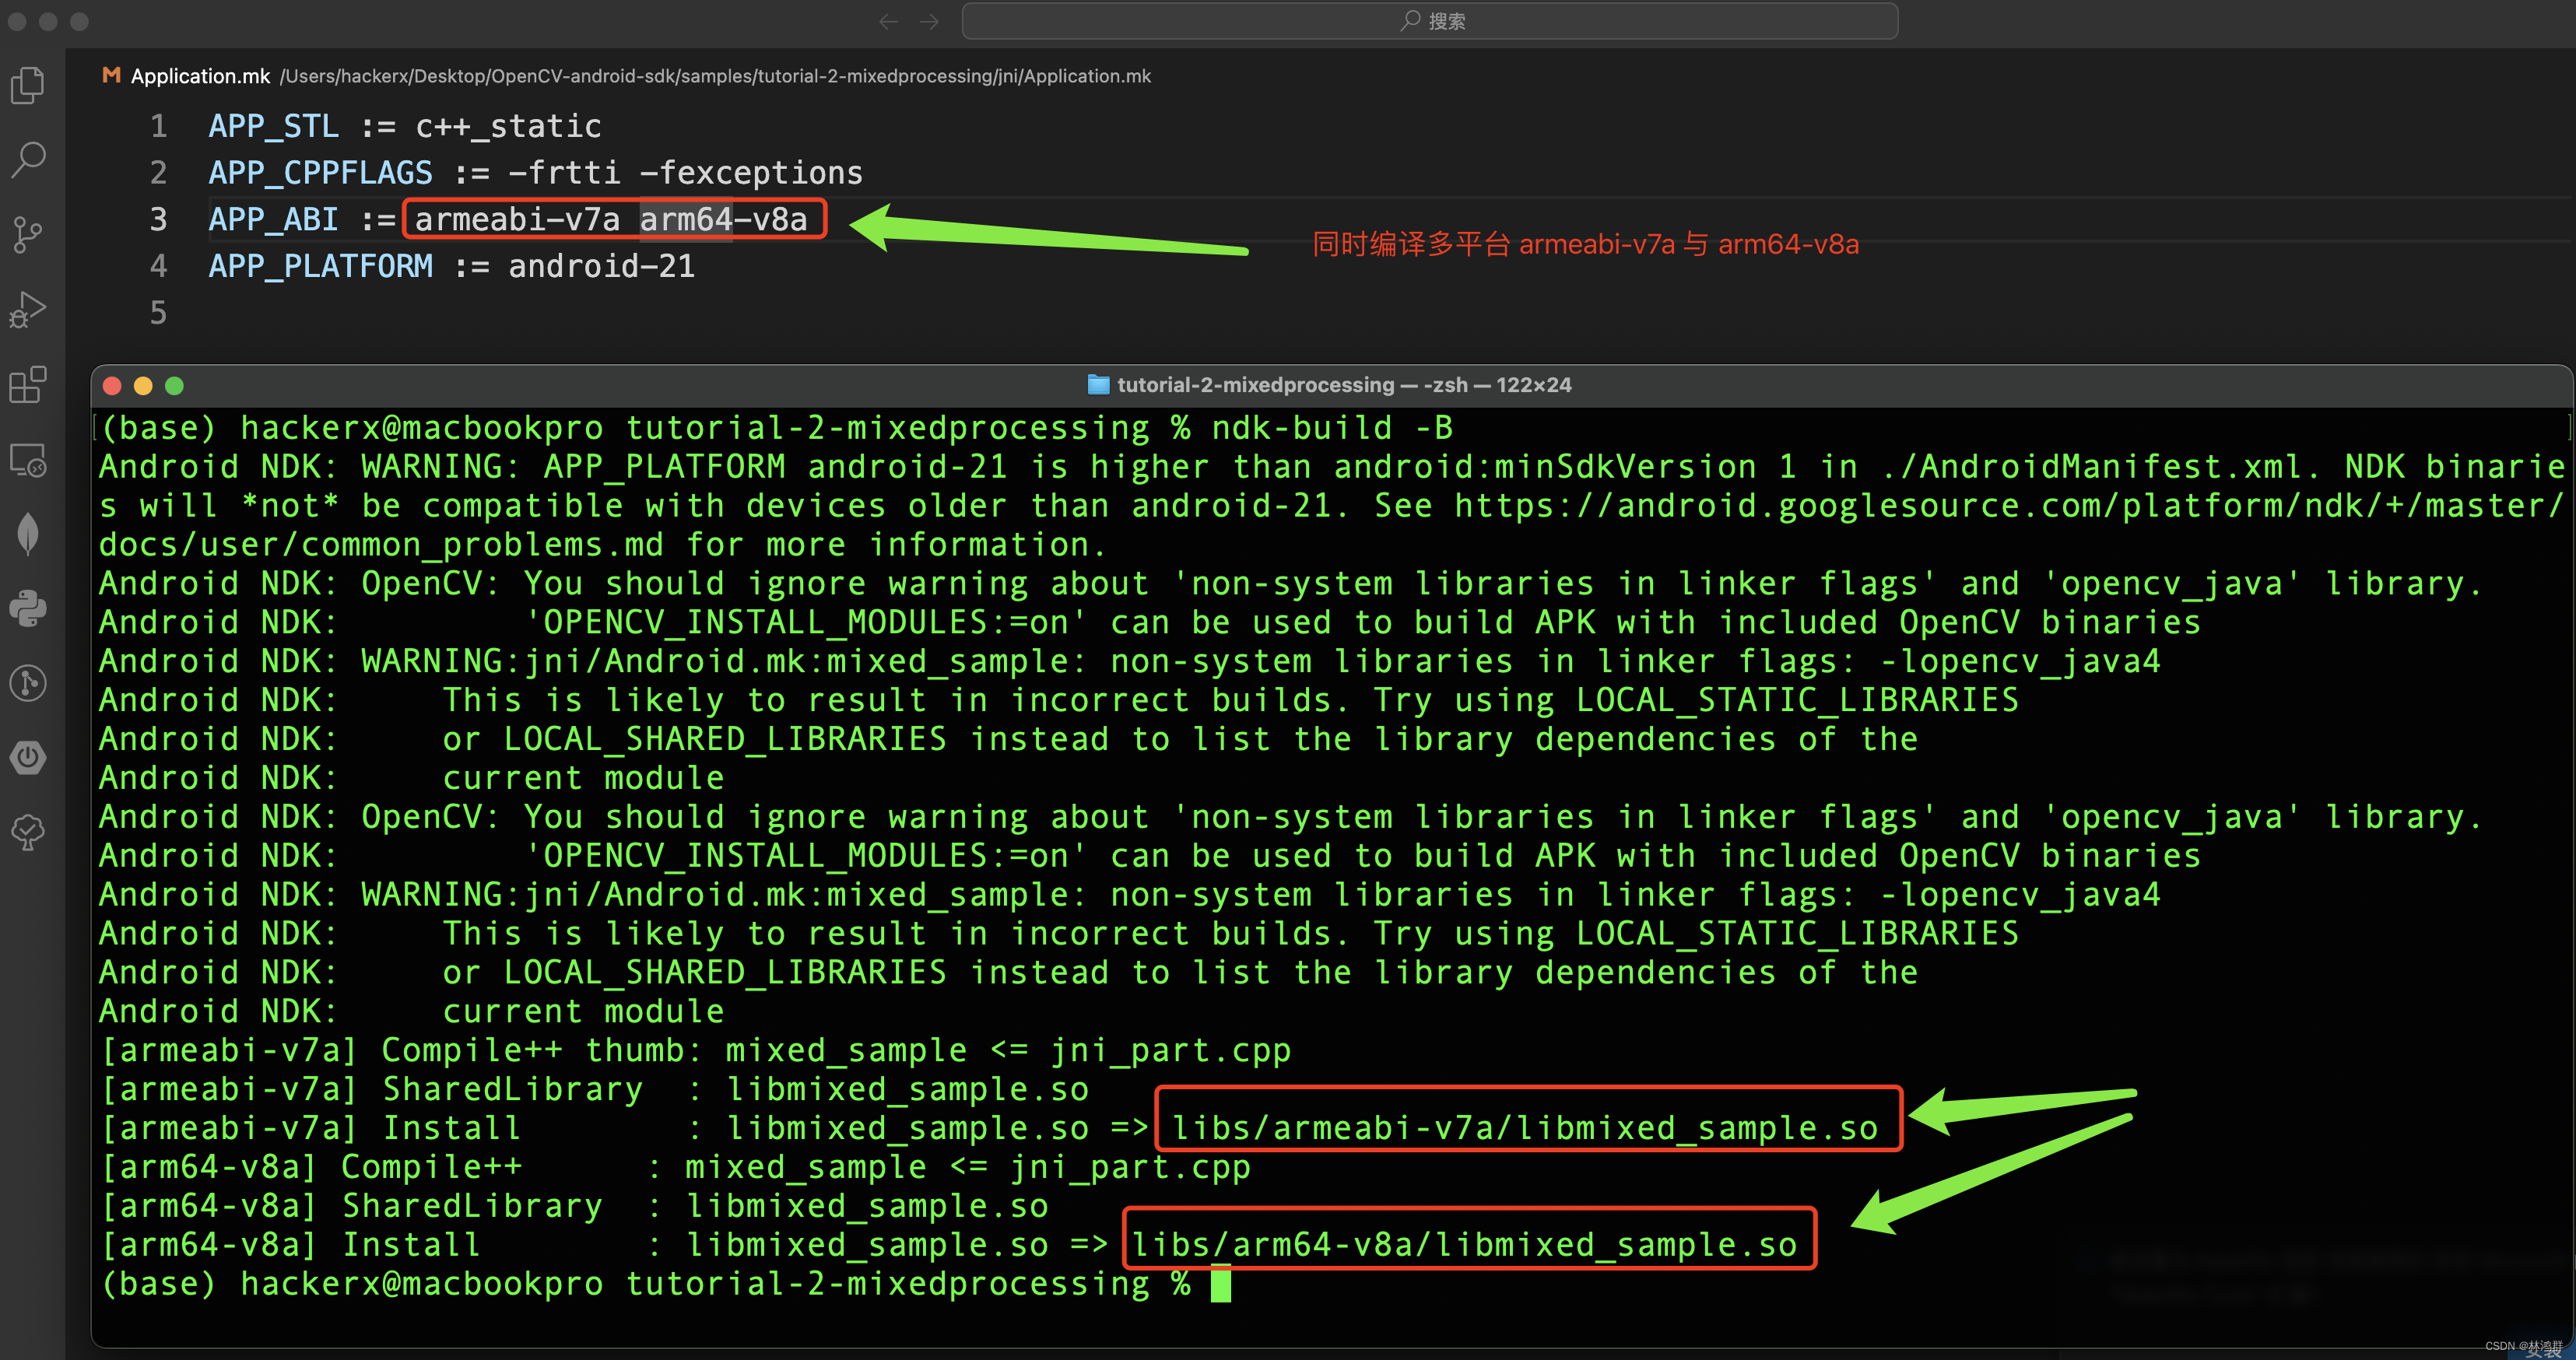Screen dimensions: 2576x1360
Task: Open the tree checkmark view icon
Action: (x=28, y=832)
